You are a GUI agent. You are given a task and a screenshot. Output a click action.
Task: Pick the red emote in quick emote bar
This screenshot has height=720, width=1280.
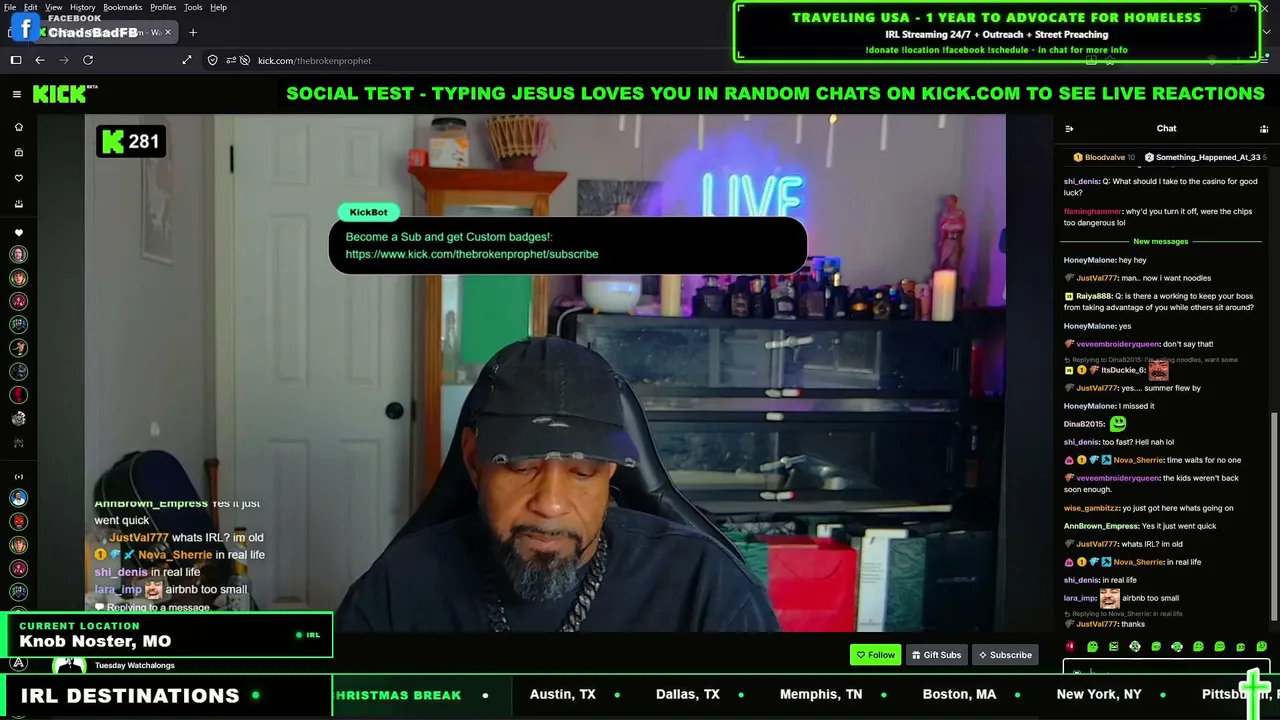point(1071,647)
